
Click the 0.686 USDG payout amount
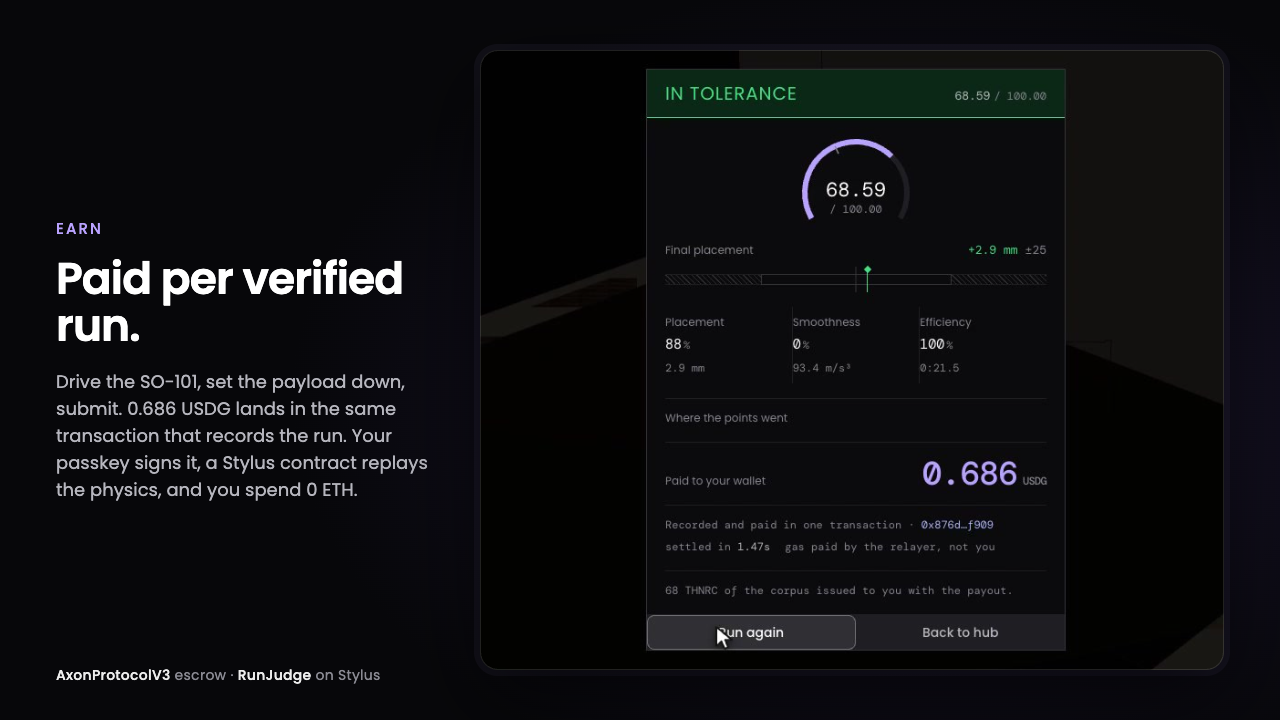click(x=984, y=474)
